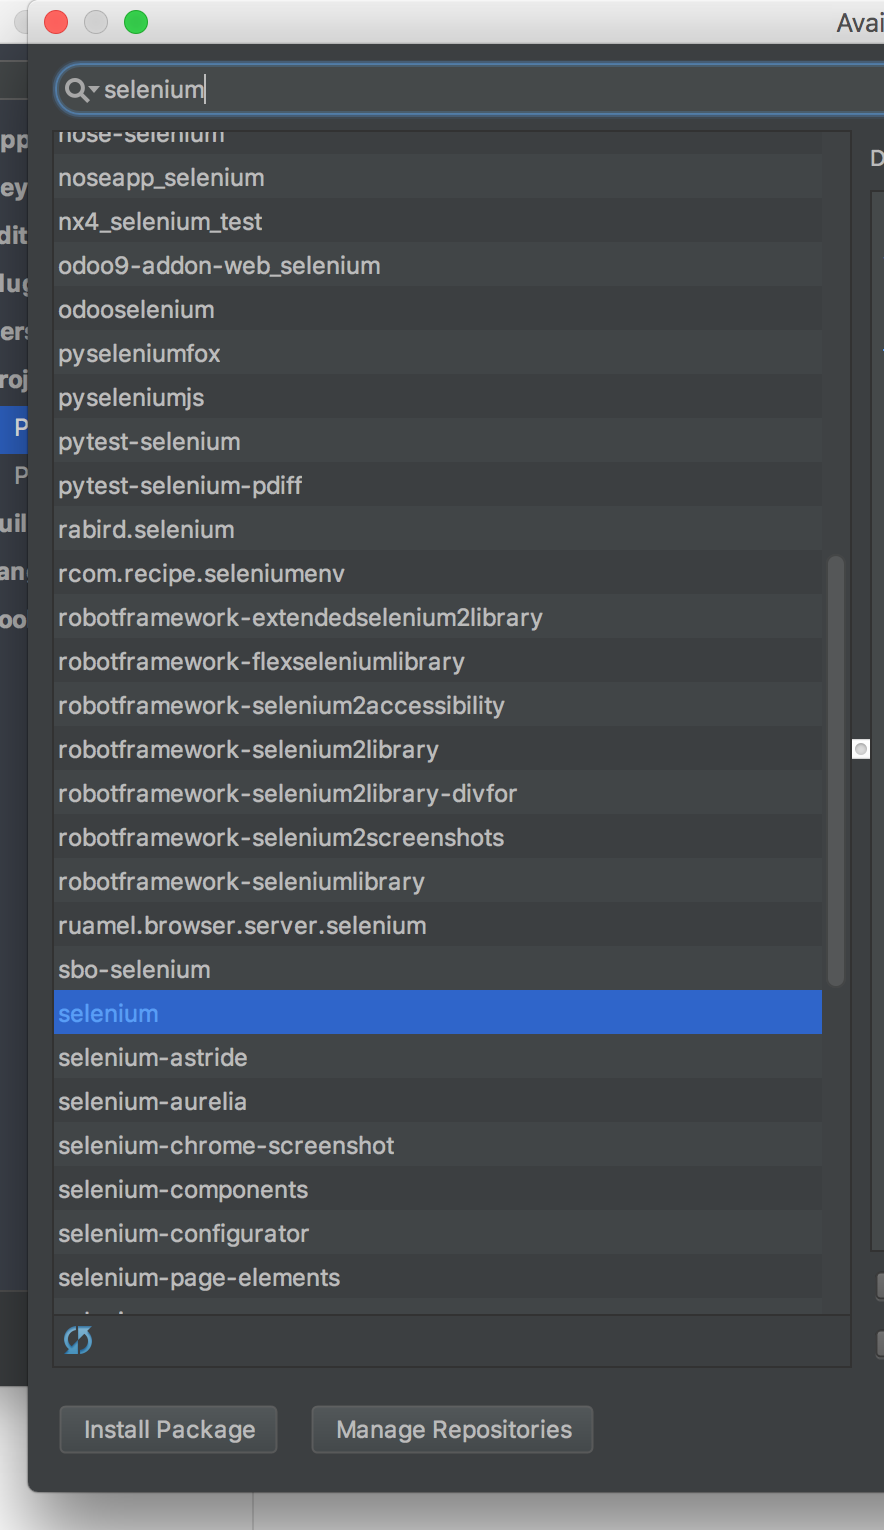
Task: Select robotframework-seleniumlibrary package
Action: coord(438,882)
